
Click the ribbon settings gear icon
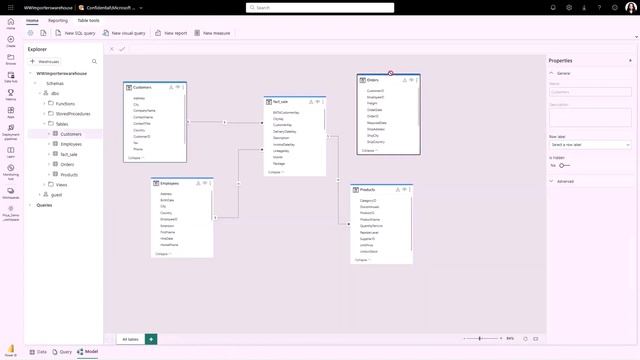click(30, 33)
